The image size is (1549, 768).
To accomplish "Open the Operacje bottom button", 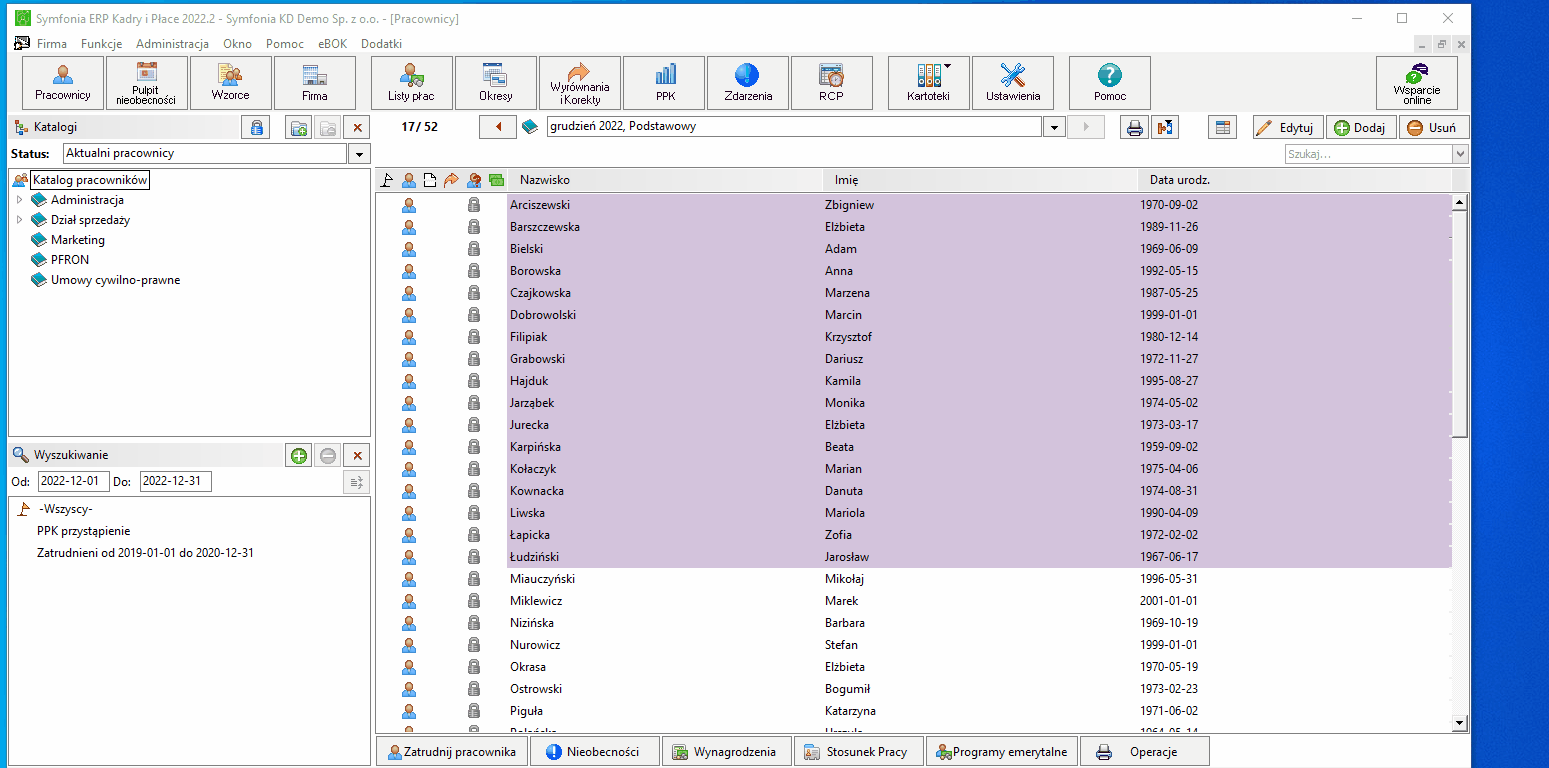I will pos(1145,752).
